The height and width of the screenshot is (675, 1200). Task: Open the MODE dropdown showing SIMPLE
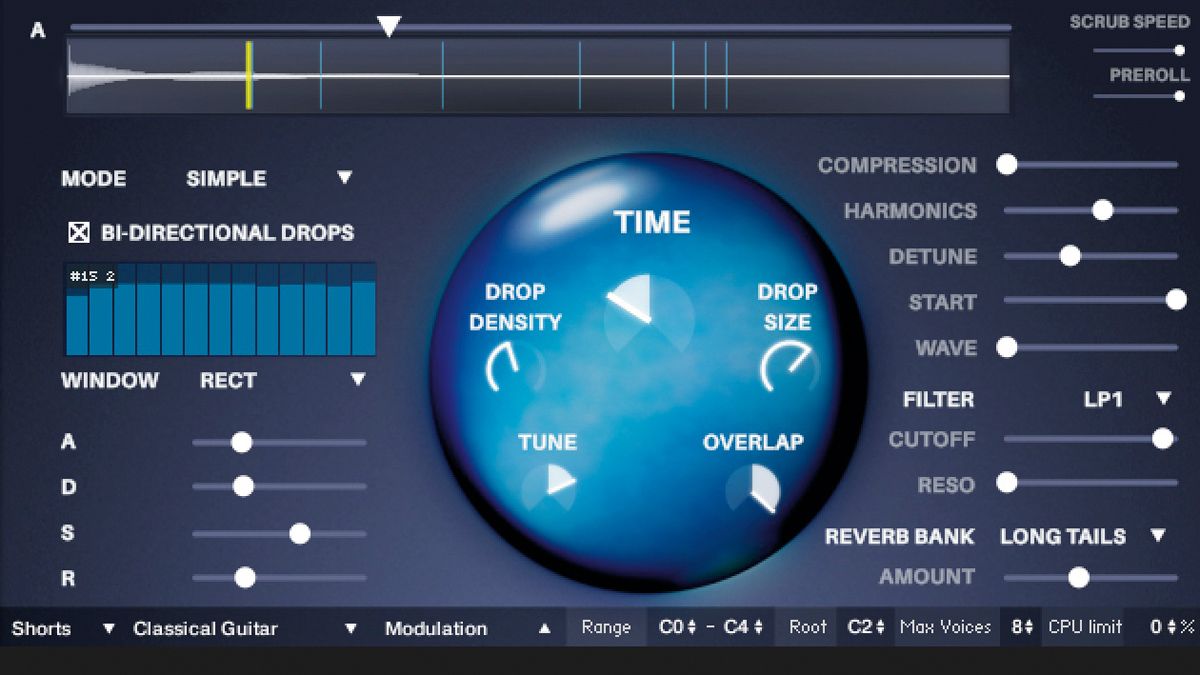coord(345,178)
